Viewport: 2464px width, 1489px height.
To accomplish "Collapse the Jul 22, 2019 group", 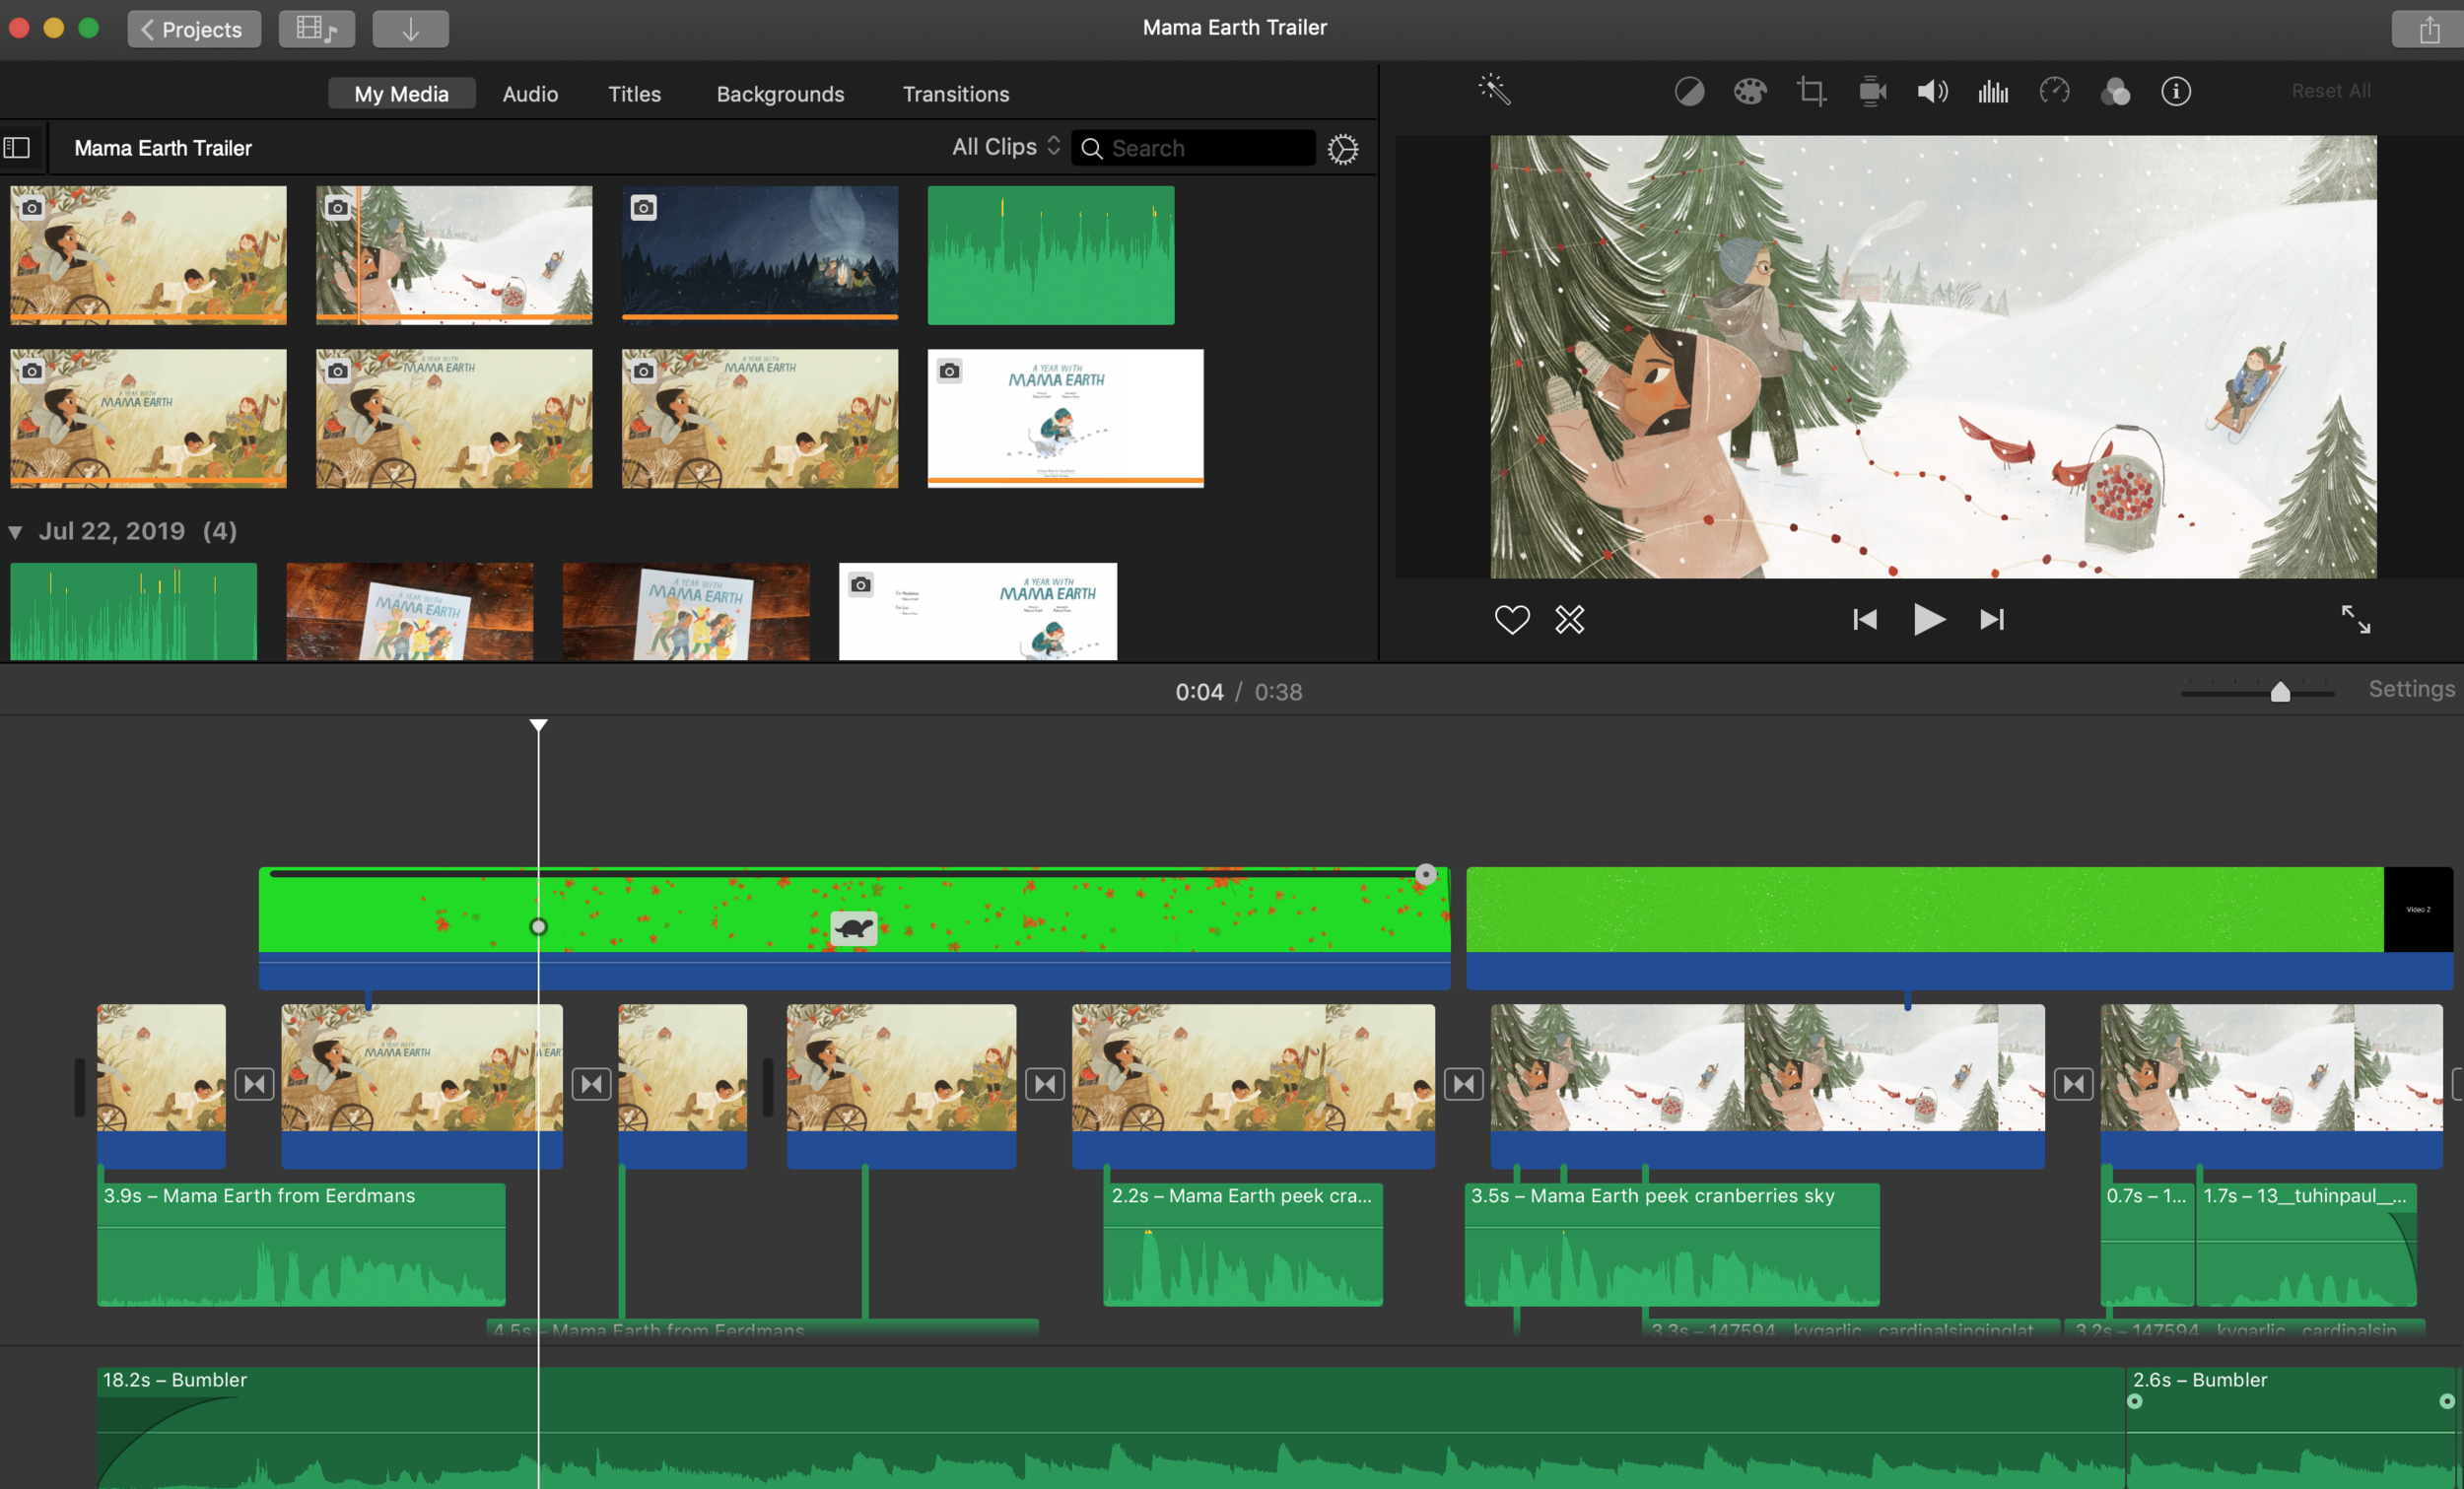I will [x=15, y=532].
